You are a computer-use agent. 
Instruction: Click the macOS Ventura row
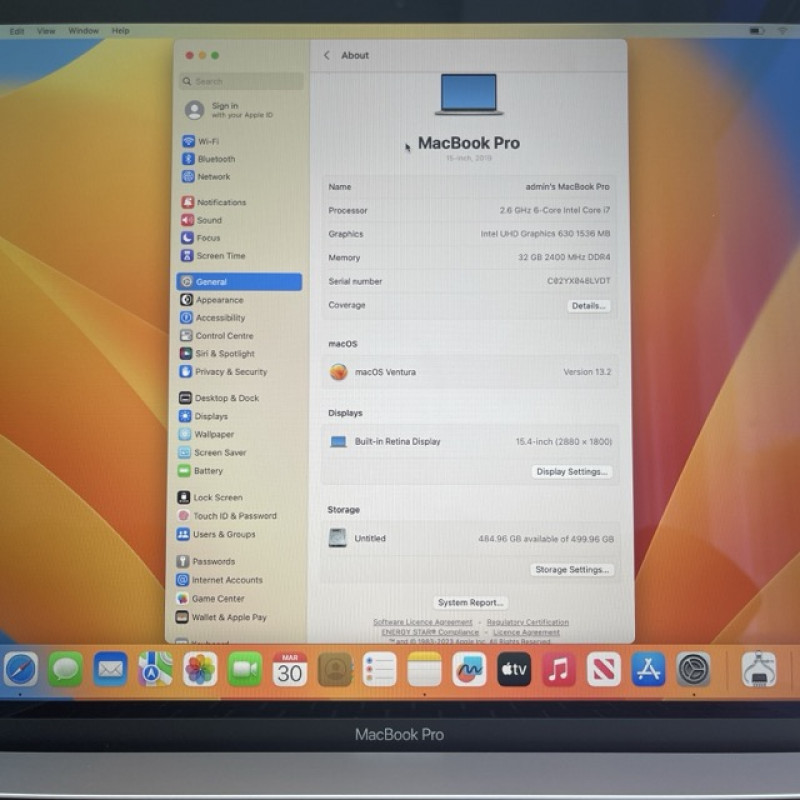click(x=469, y=372)
